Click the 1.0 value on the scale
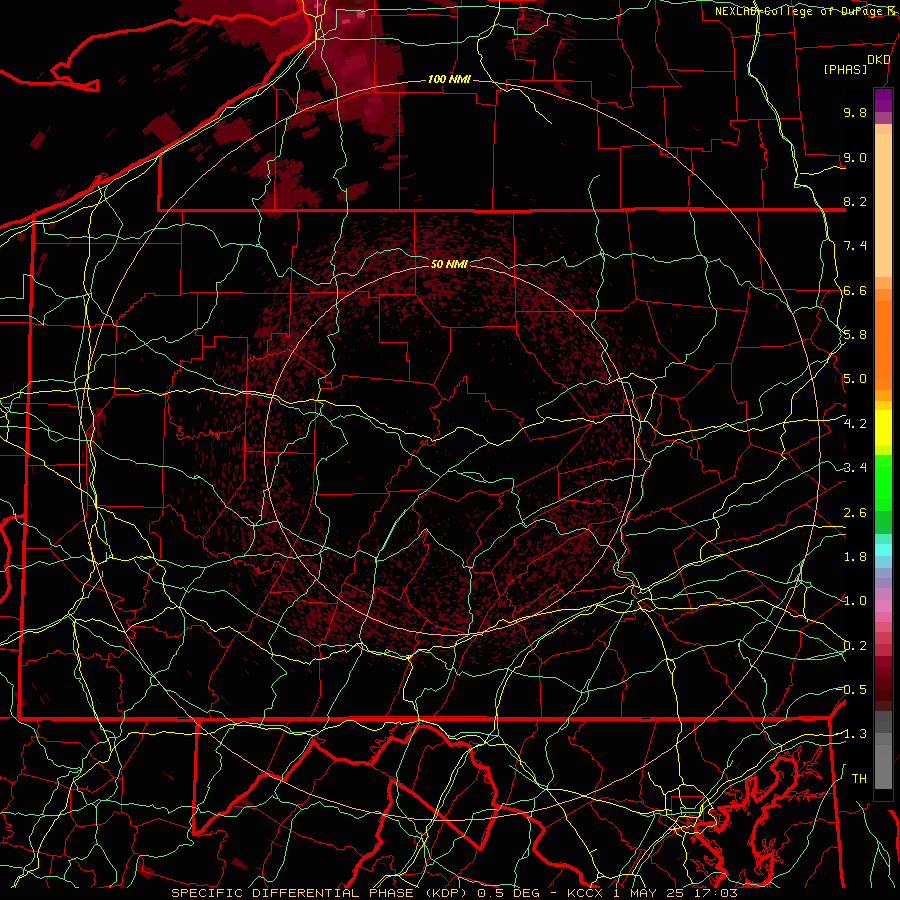Screen dimensions: 900x900 coord(855,601)
